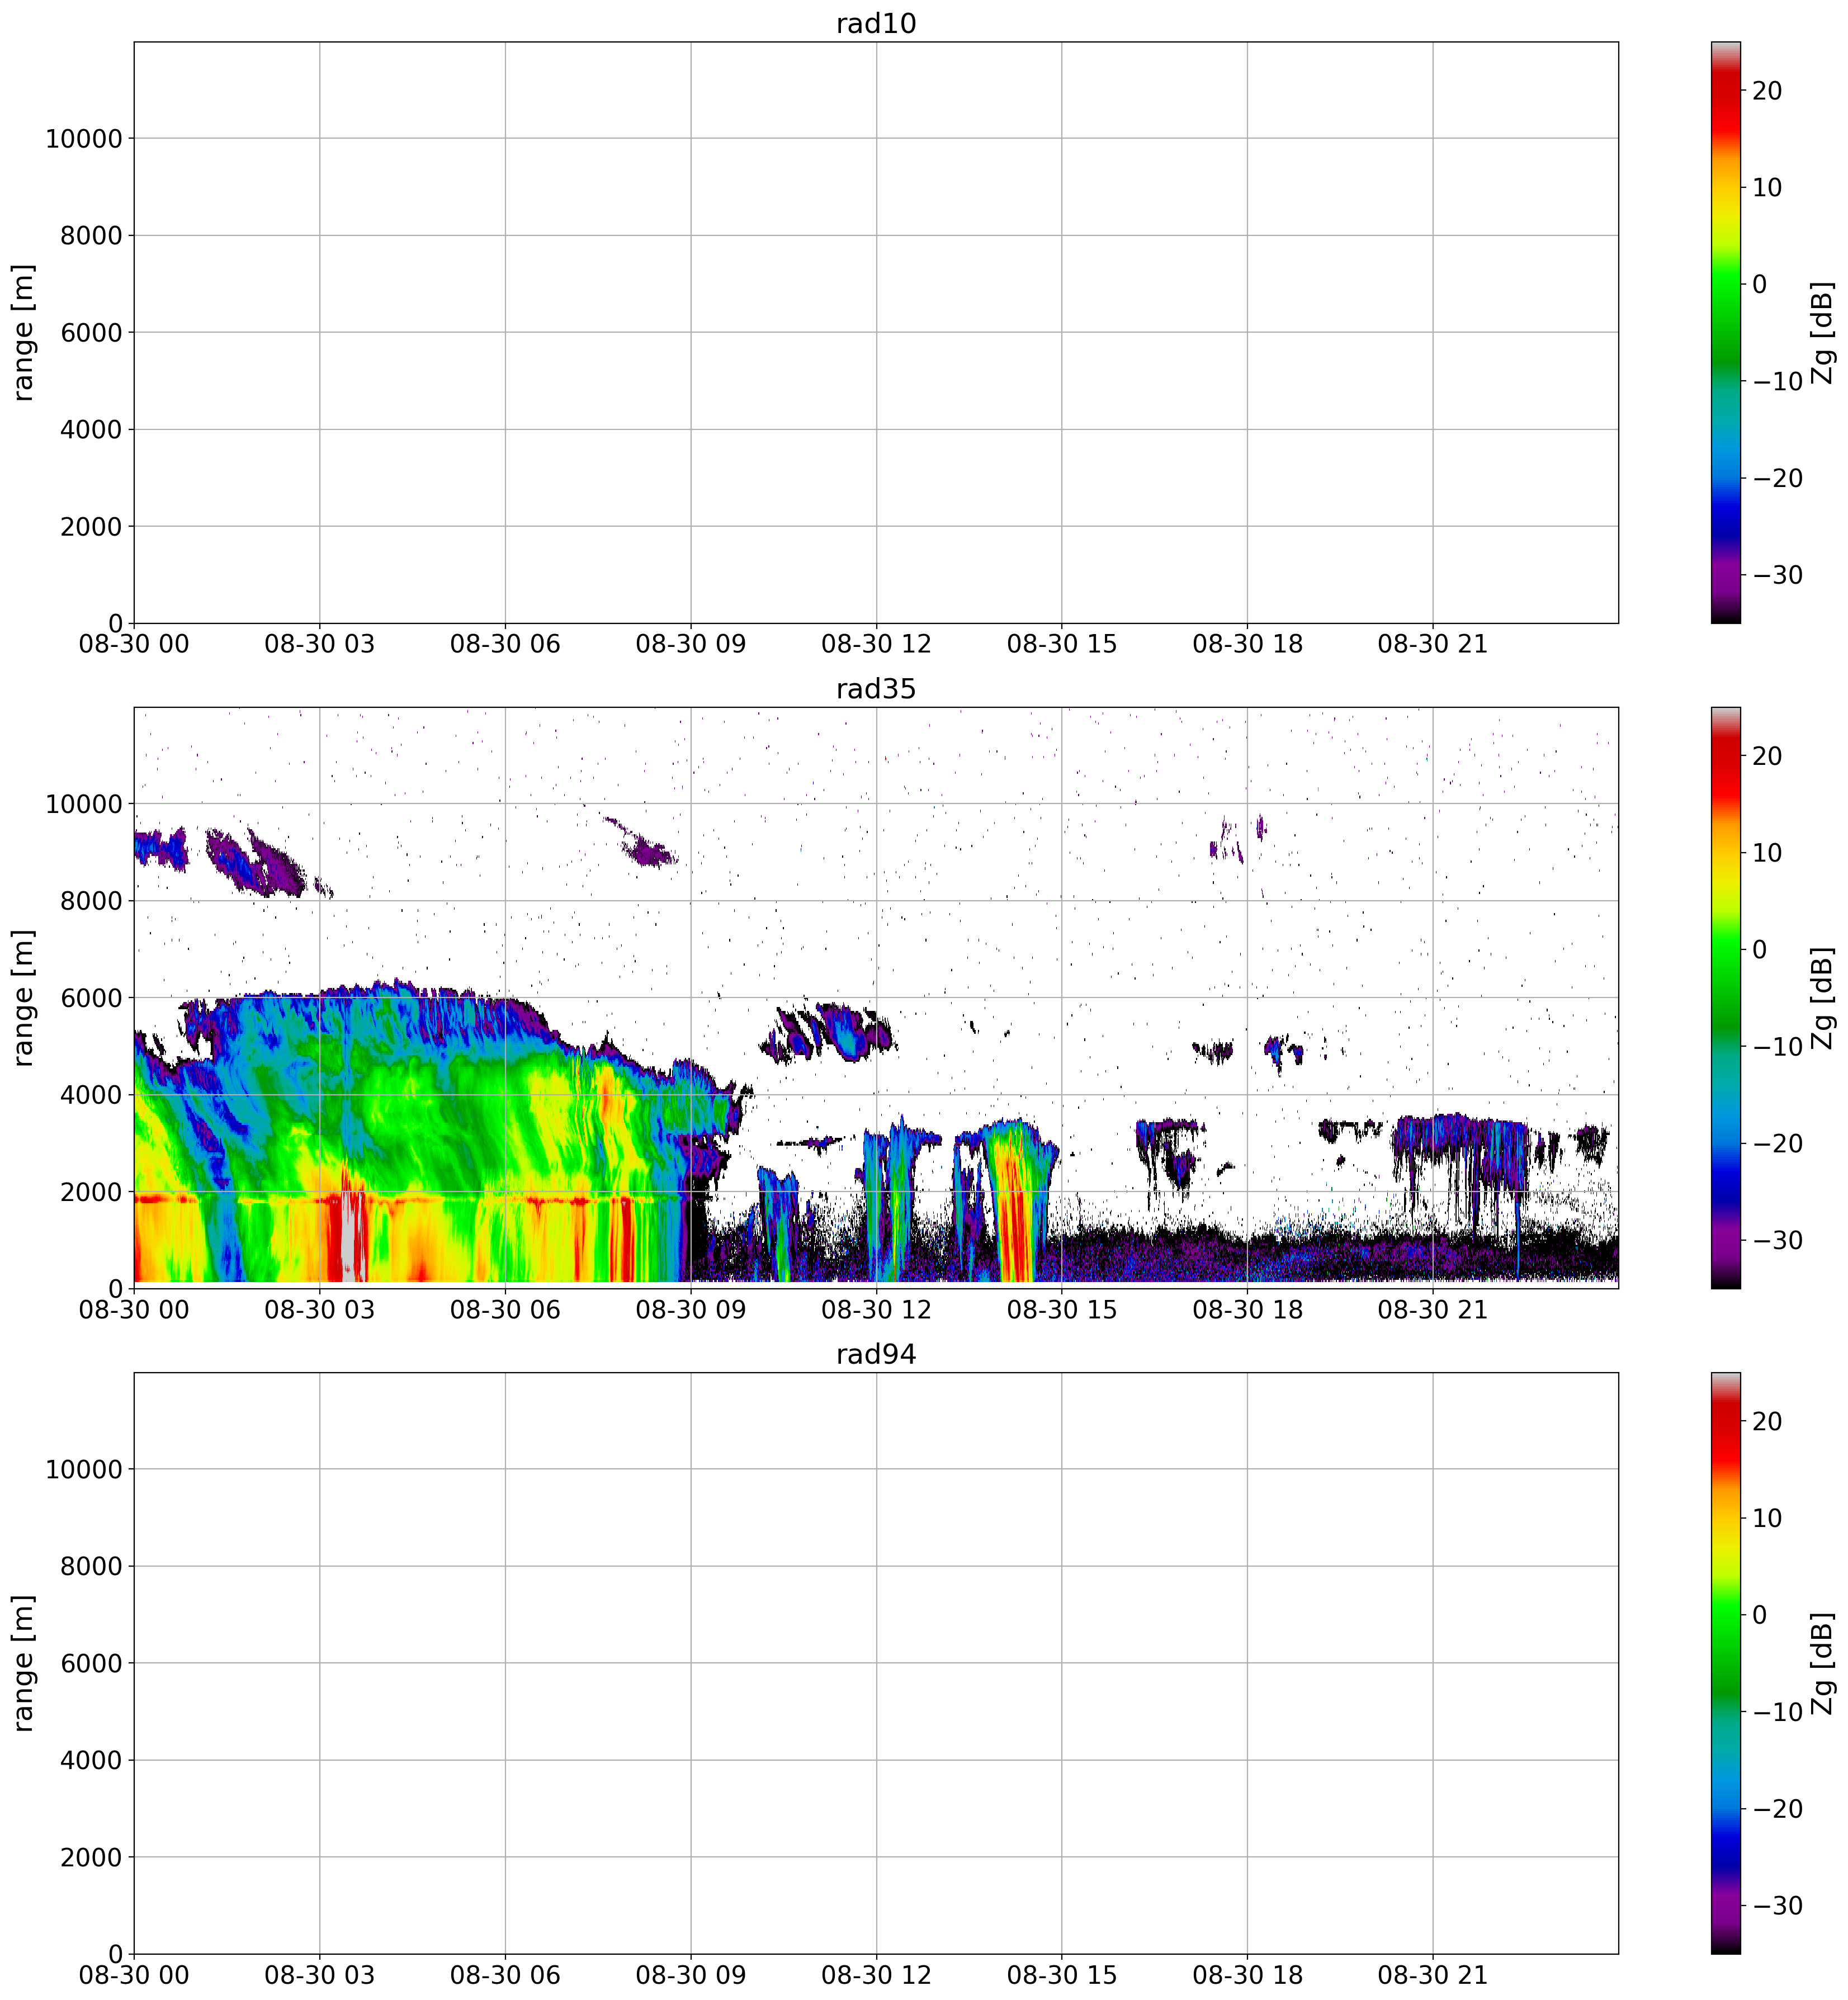
Task: Click the rad10 y-axis tick label 10000
Action: pos(83,139)
